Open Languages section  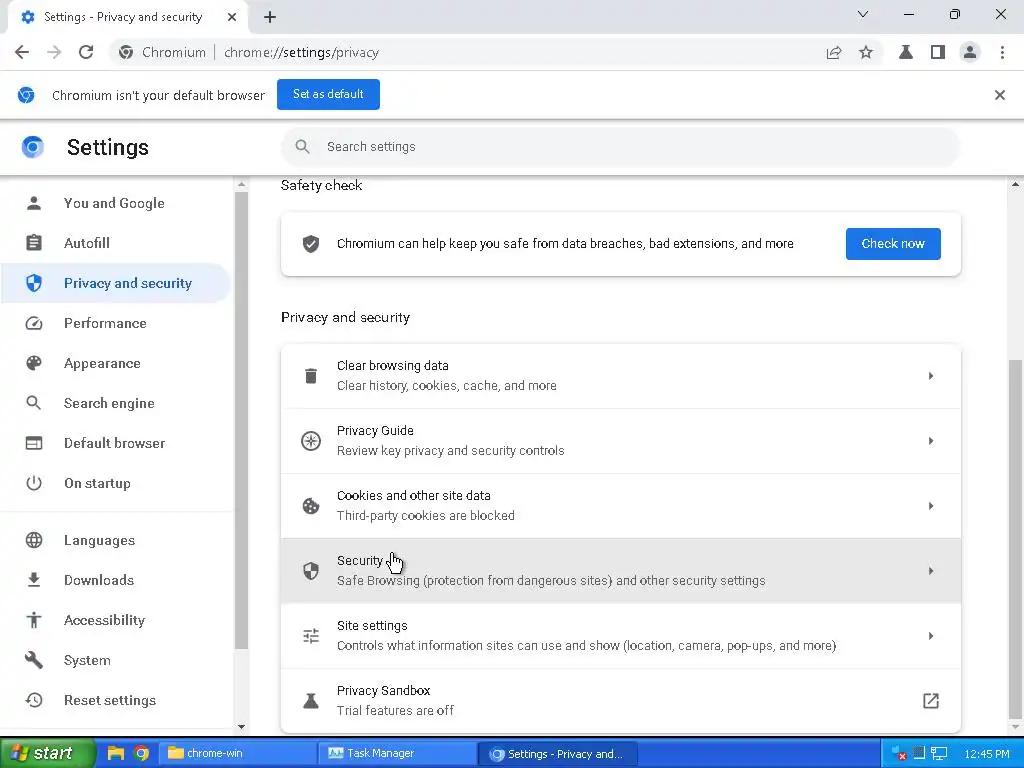[x=115, y=540]
